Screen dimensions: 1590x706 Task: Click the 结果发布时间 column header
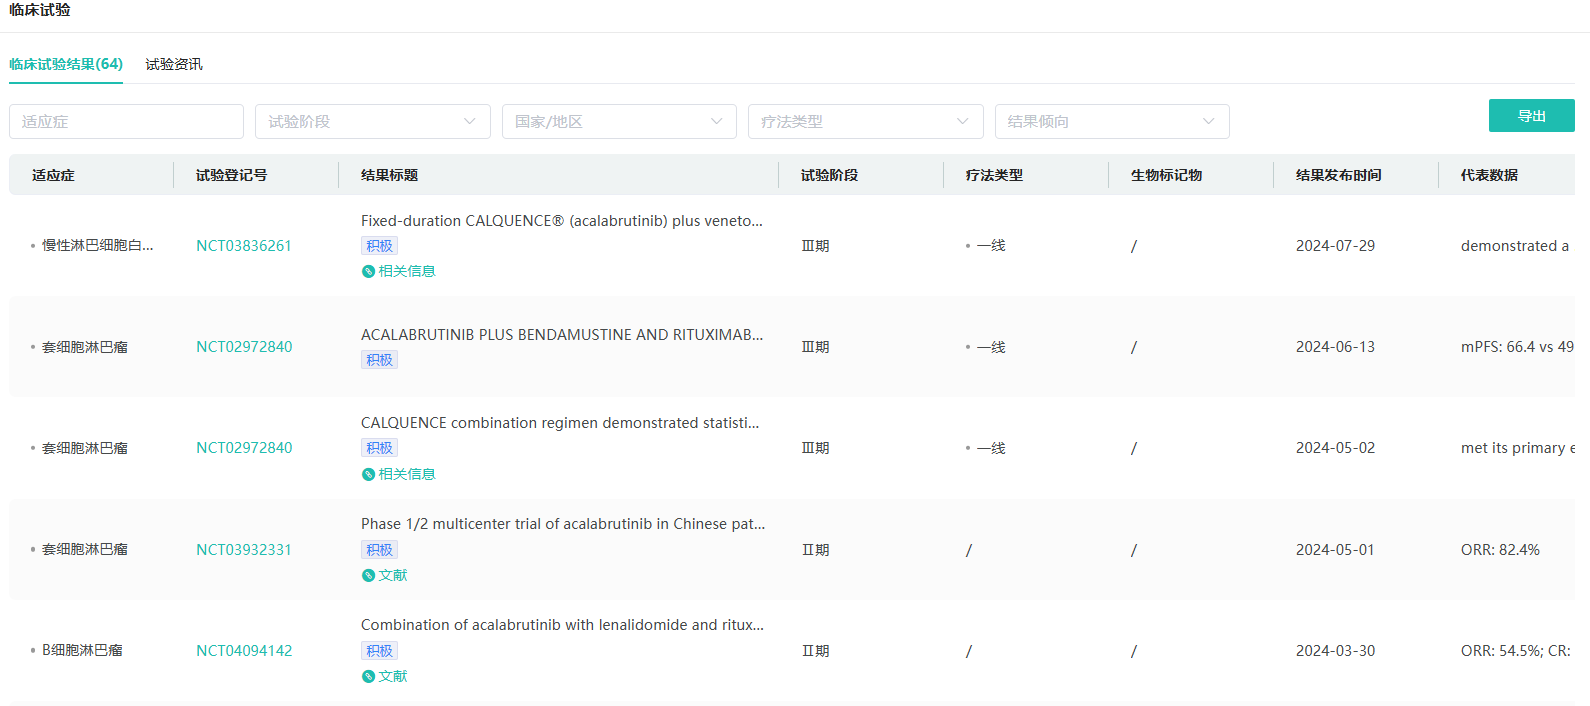pos(1338,175)
